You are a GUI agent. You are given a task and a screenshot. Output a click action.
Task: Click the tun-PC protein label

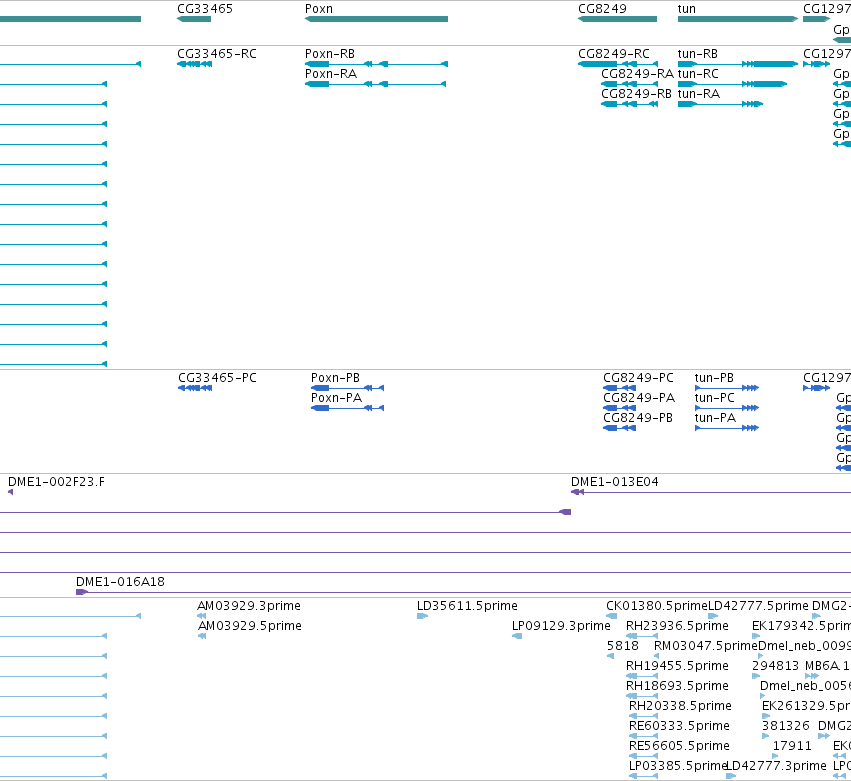pos(715,398)
